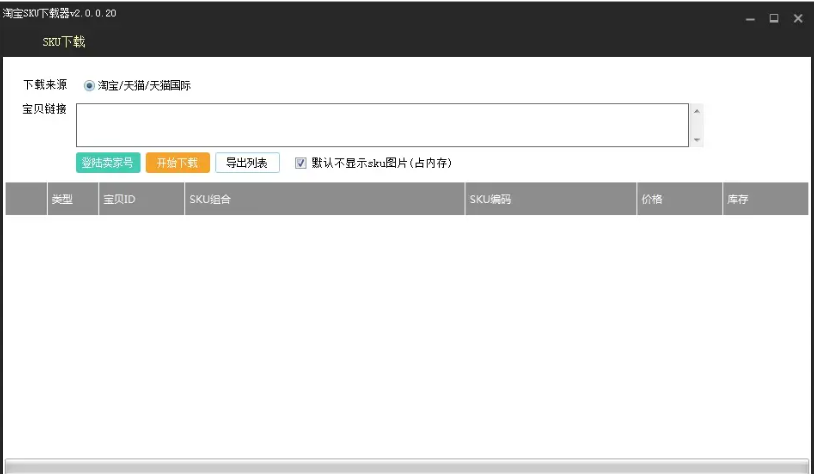Image resolution: width=814 pixels, height=474 pixels.
Task: Maximize the 淘宝SKU下载器 window
Action: coord(774,19)
